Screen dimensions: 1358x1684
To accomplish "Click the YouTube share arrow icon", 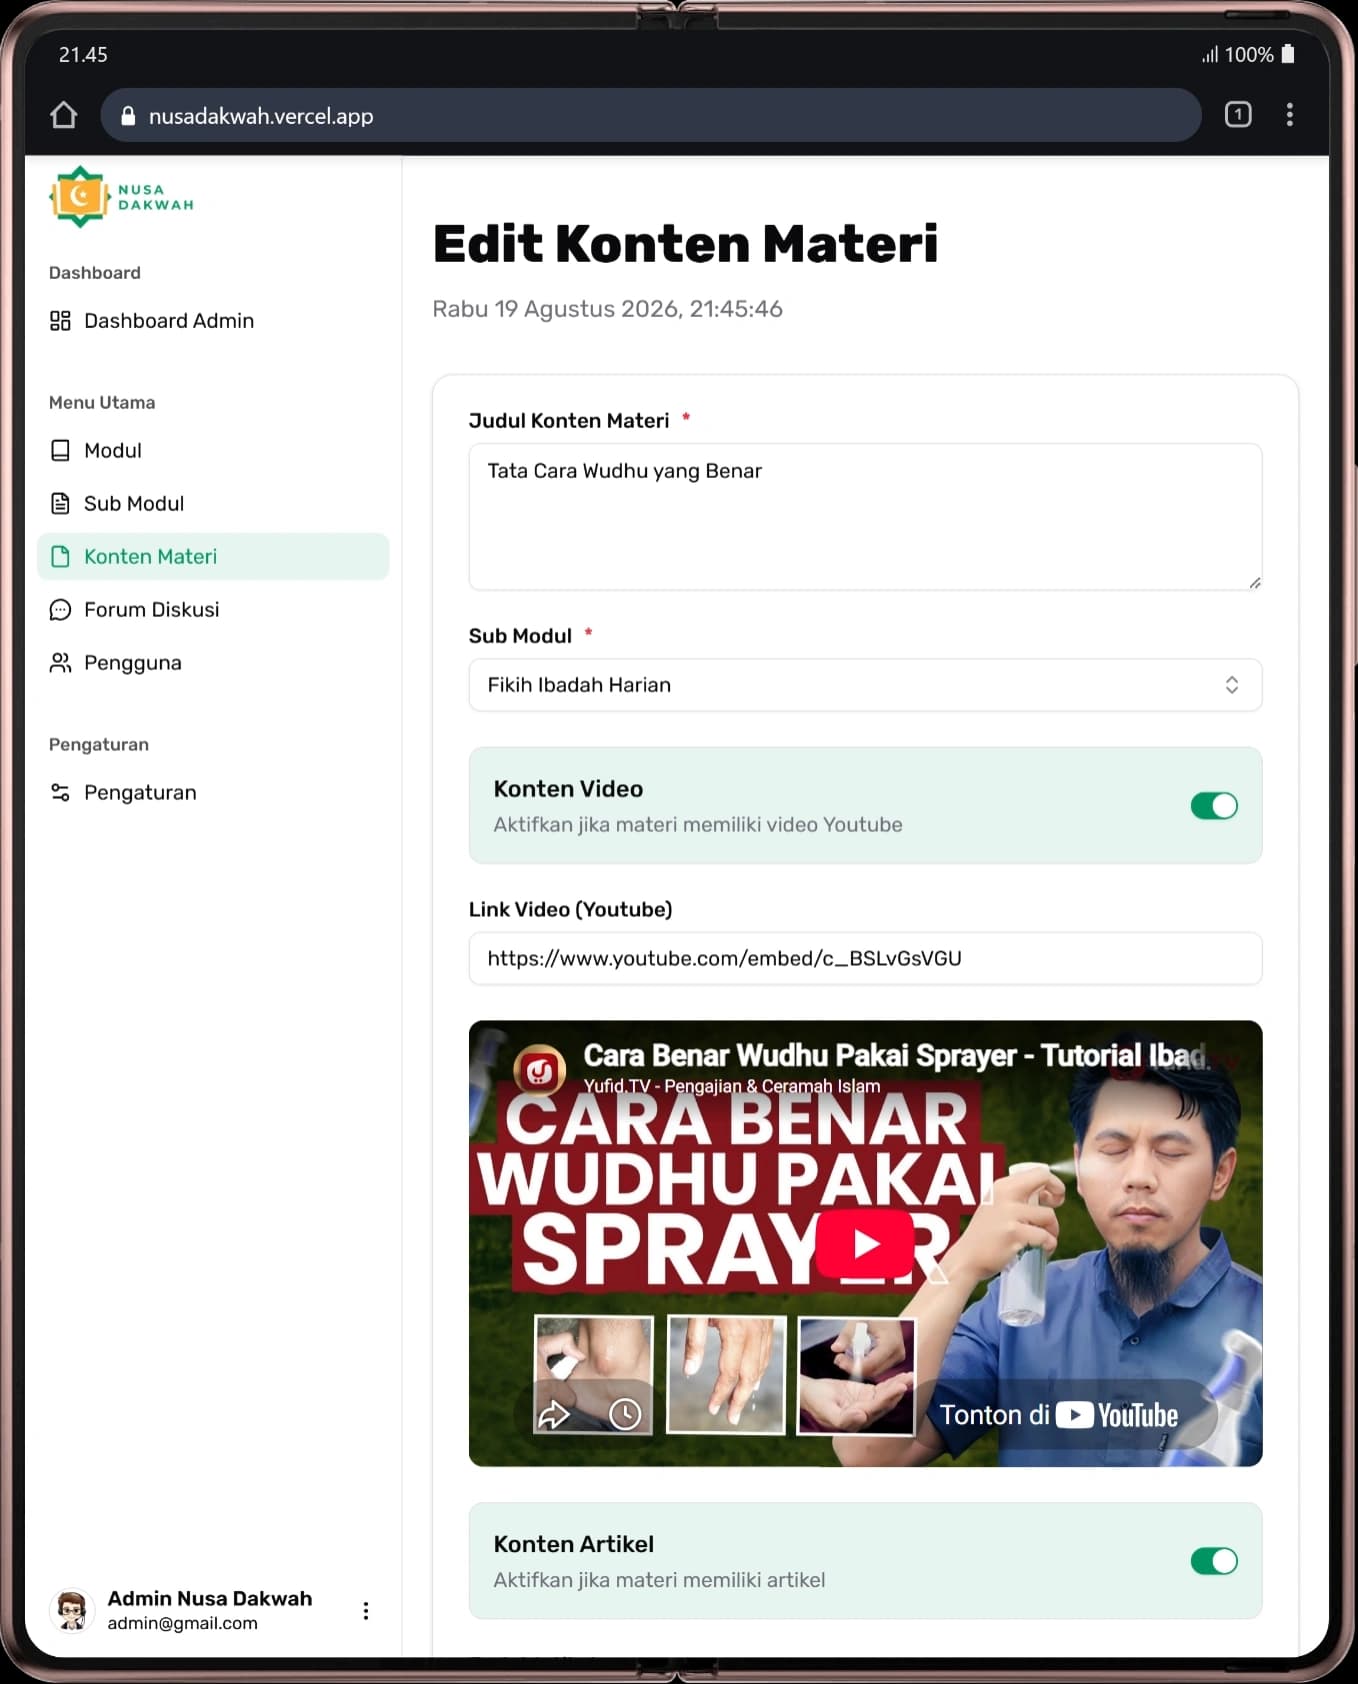I will pos(553,1413).
